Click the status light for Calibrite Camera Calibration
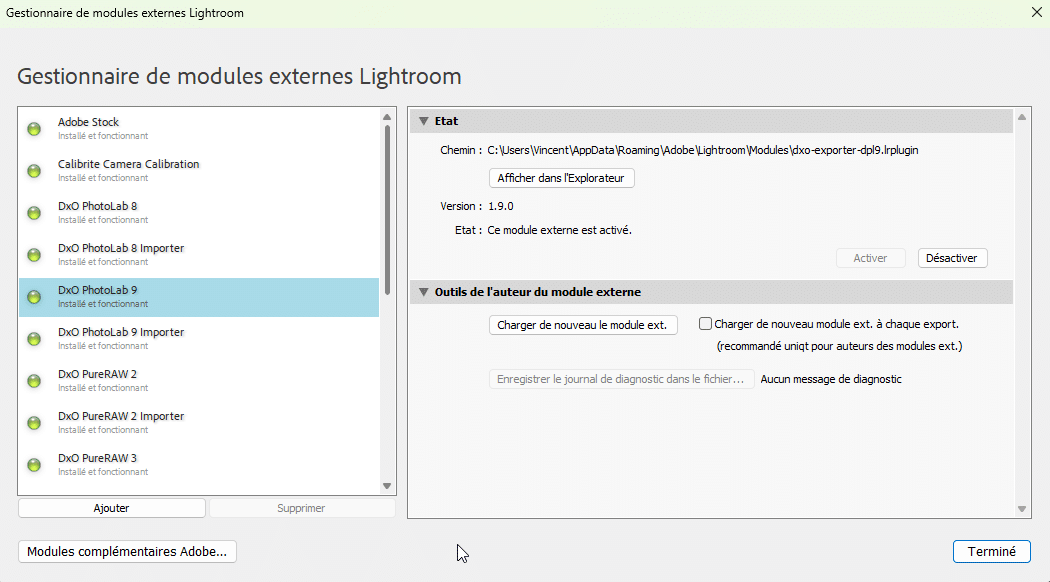The width and height of the screenshot is (1050, 582). (x=34, y=171)
